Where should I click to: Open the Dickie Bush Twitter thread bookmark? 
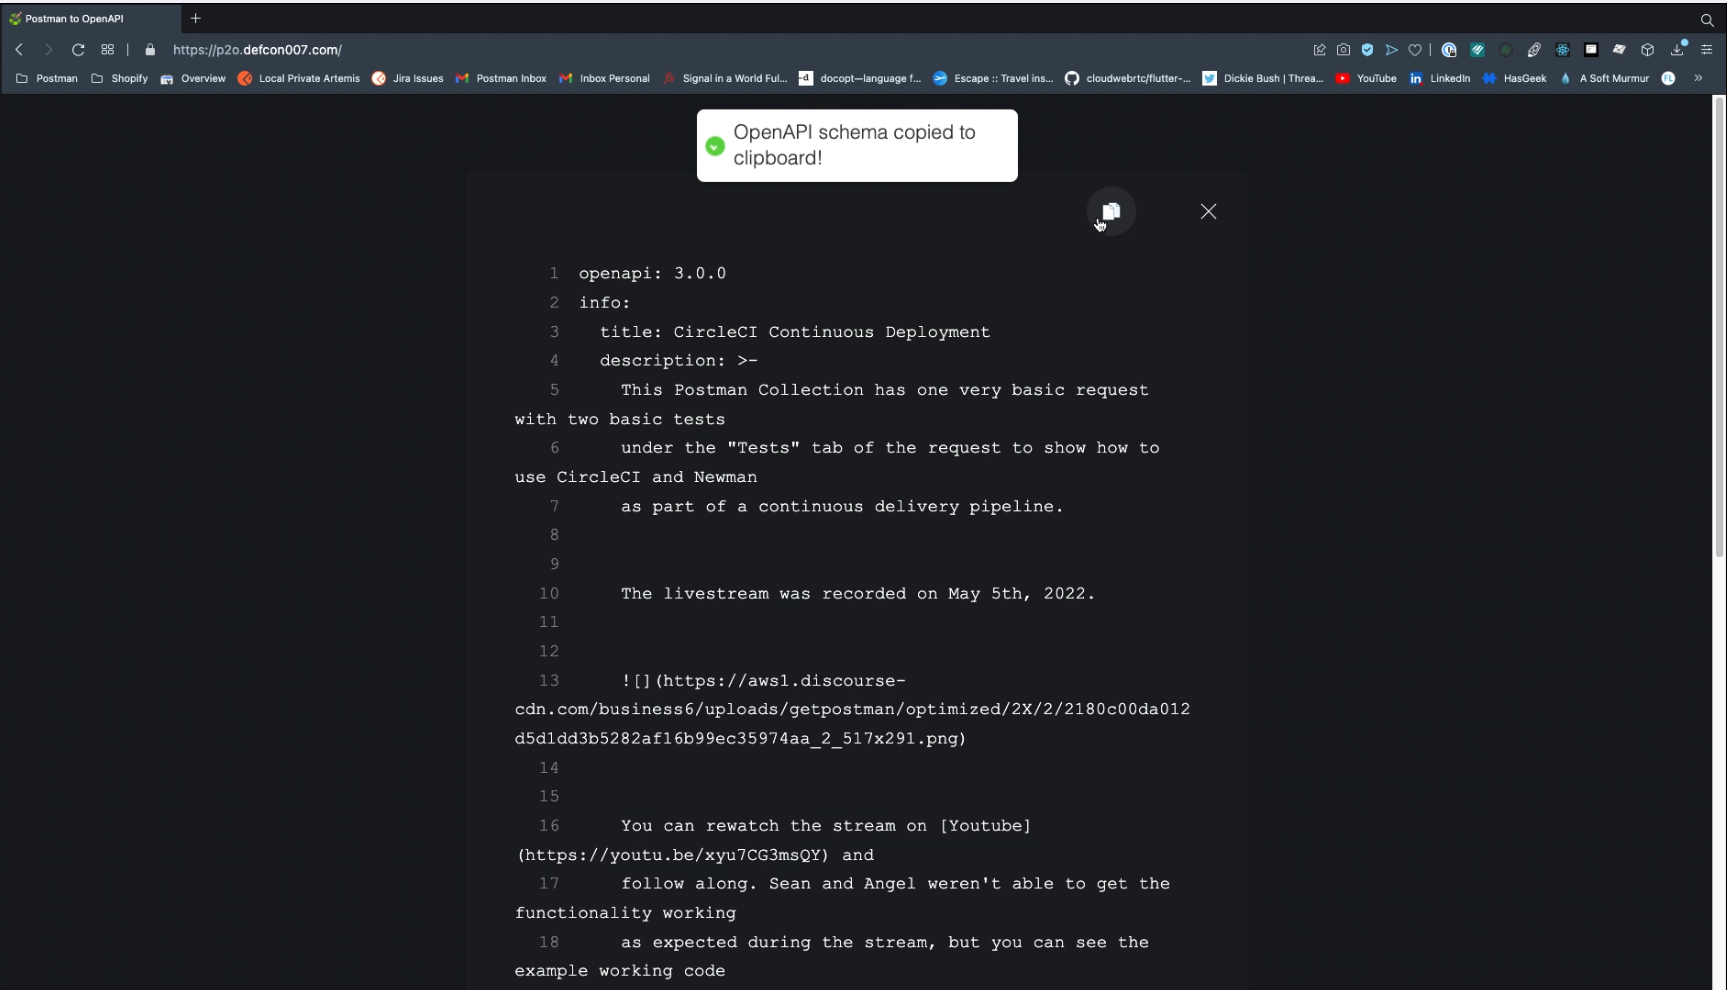click(x=1263, y=78)
